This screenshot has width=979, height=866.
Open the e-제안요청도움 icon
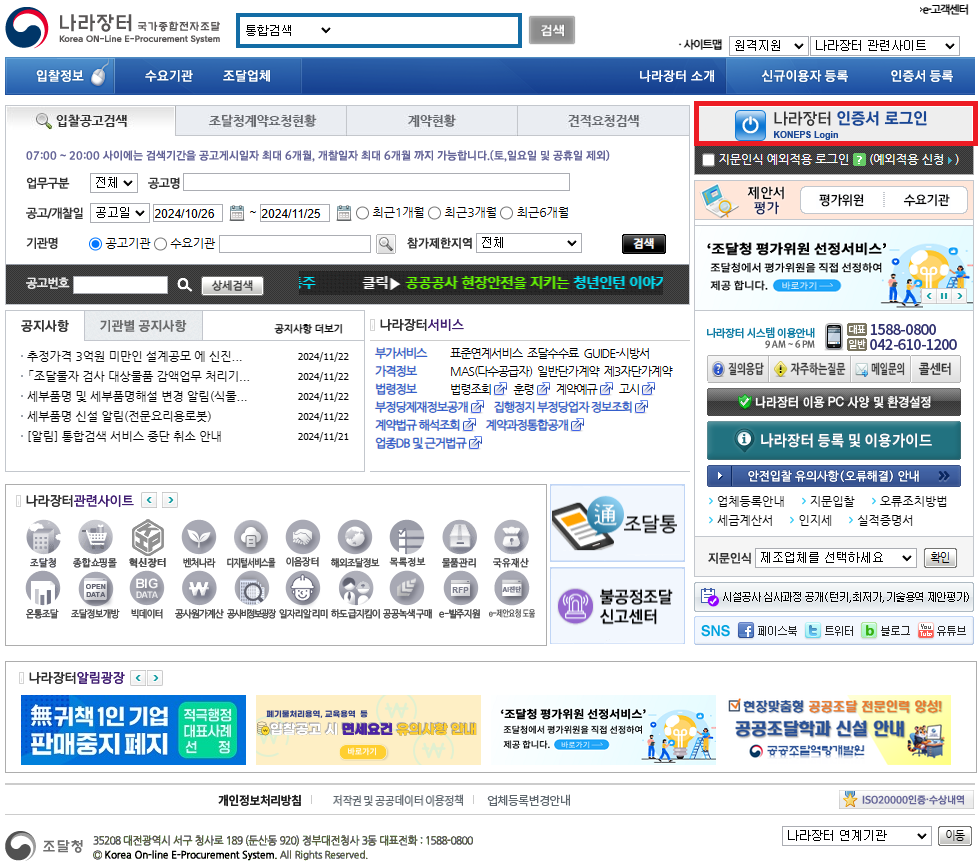511,589
